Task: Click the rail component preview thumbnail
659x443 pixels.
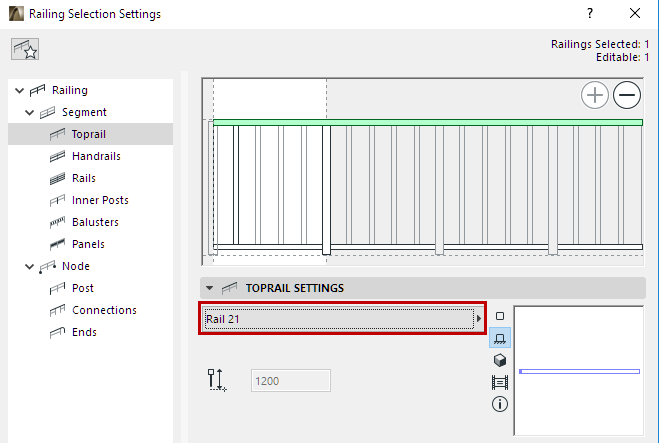Action: coord(579,371)
